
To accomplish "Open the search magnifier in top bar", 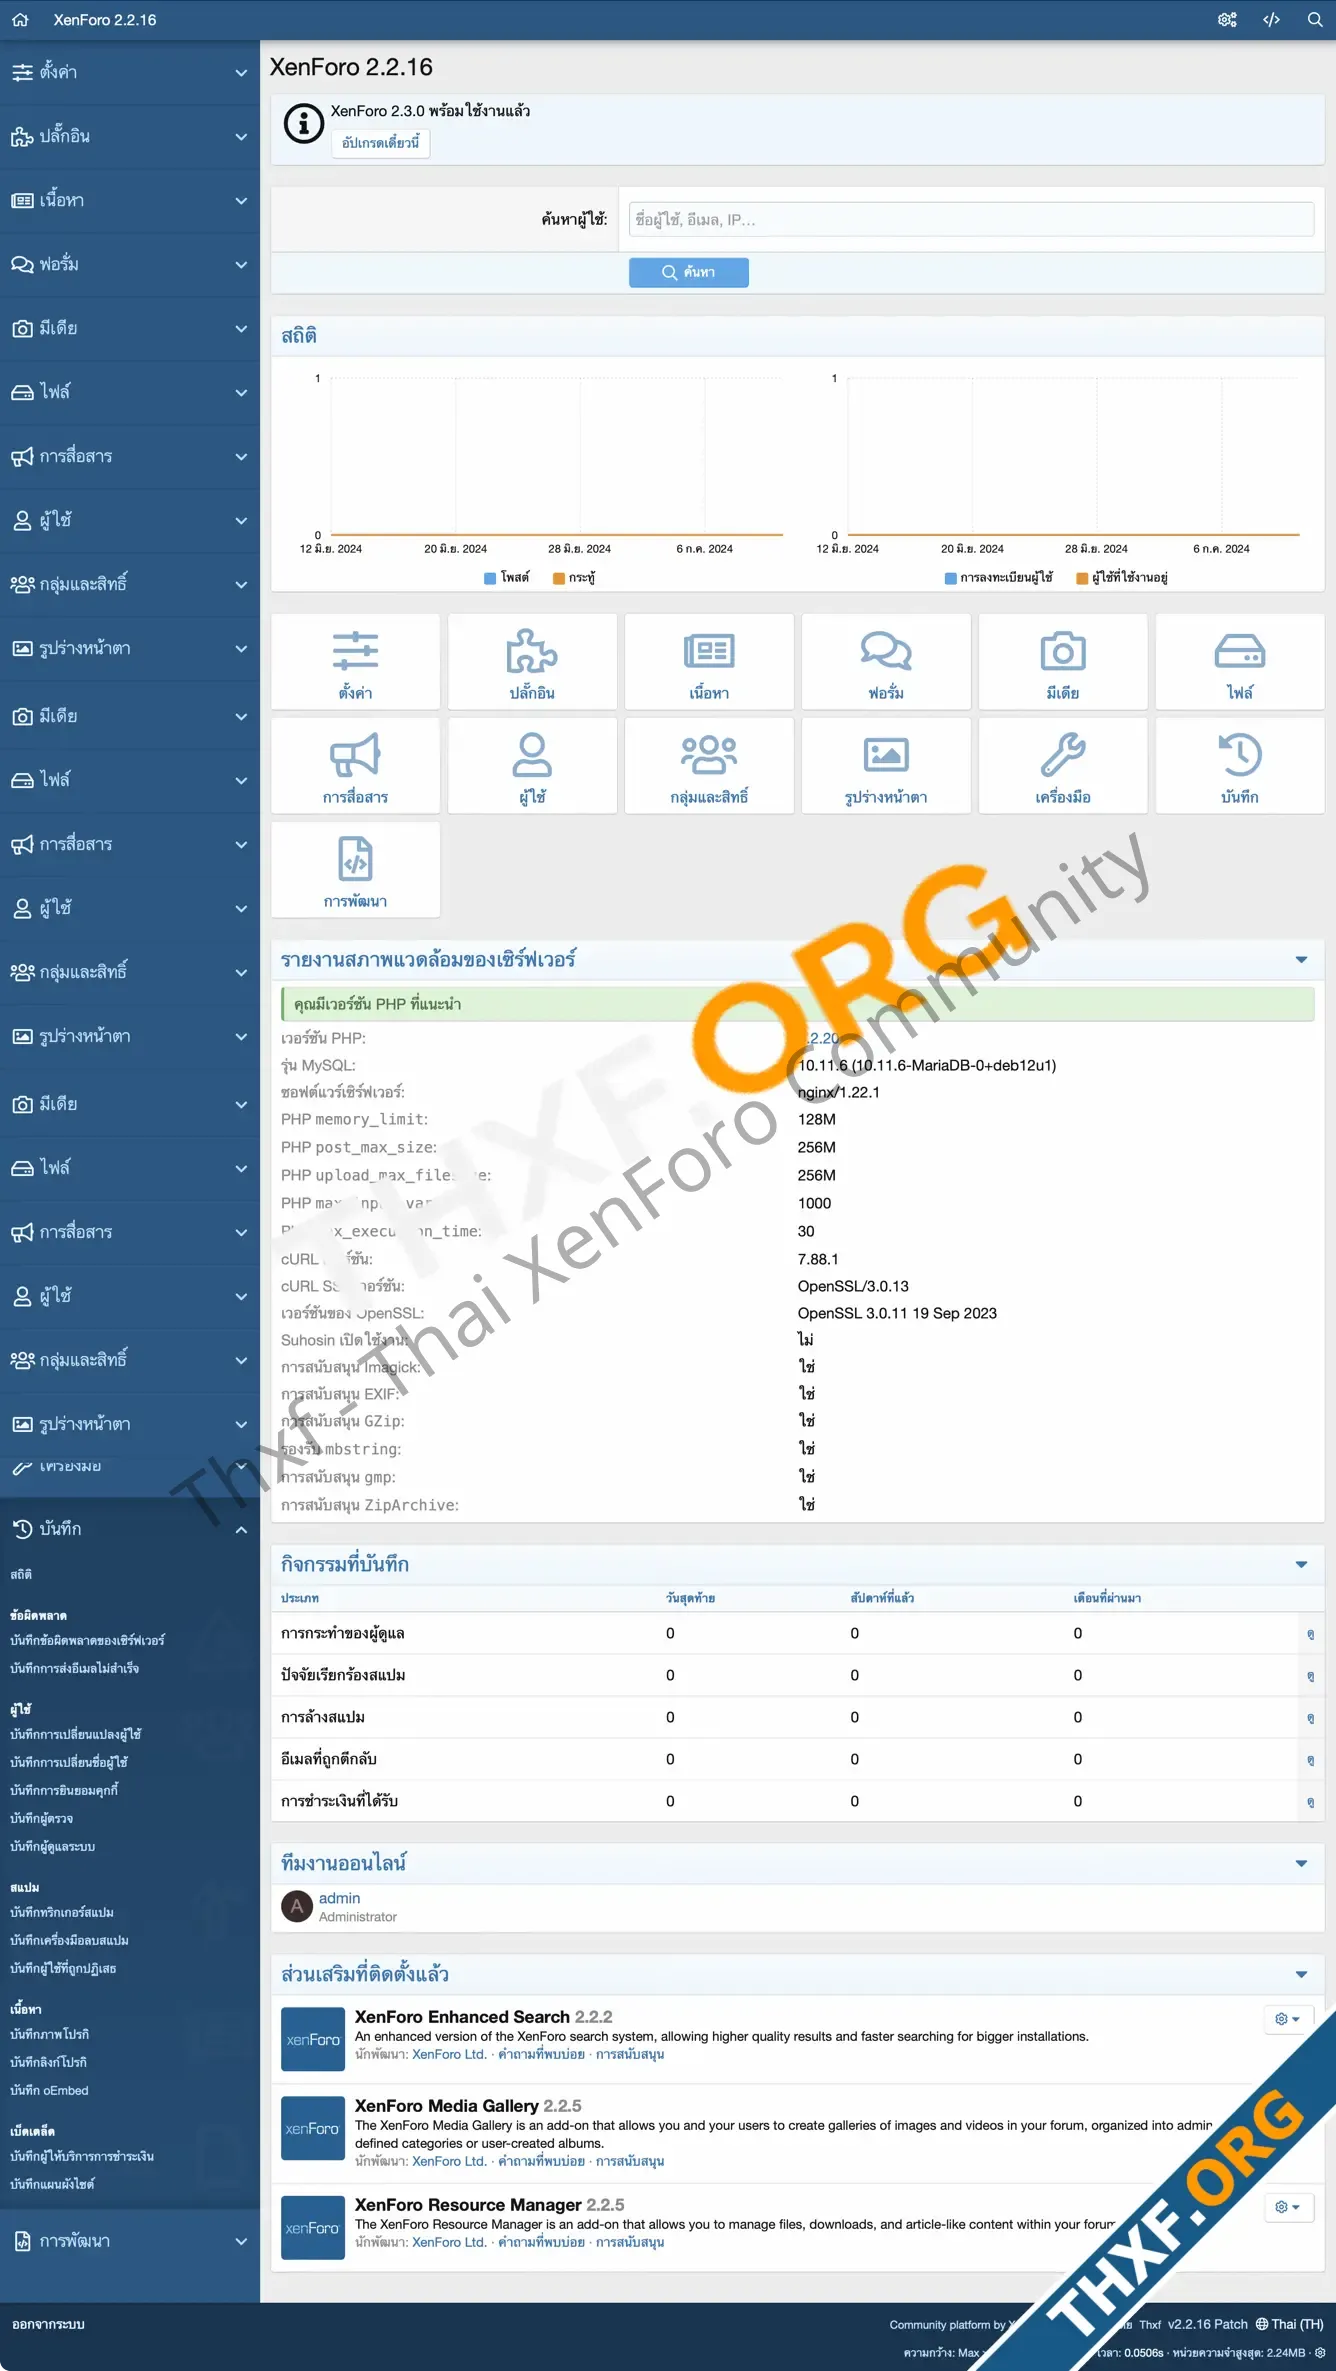I will tap(1315, 20).
